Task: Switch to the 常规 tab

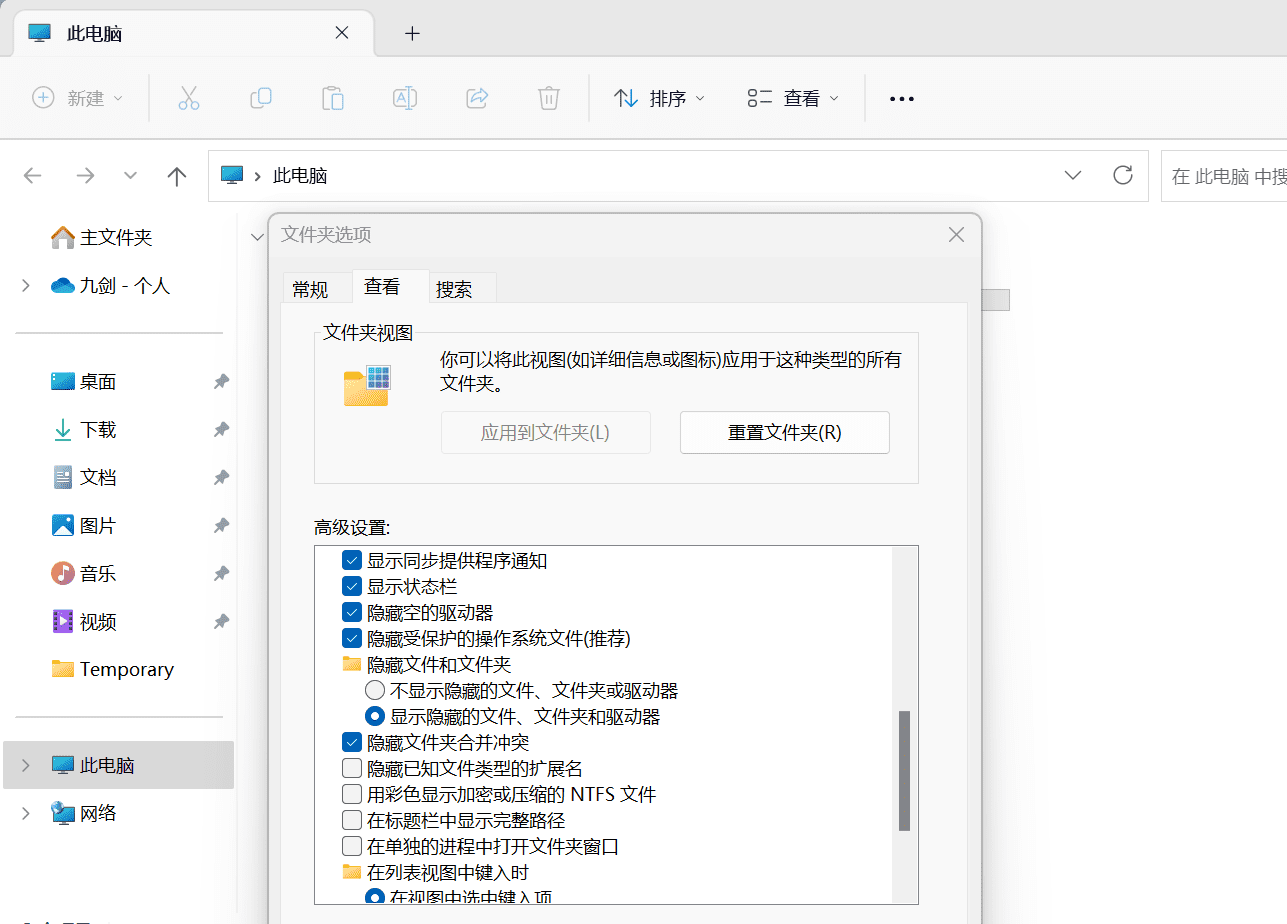Action: 309,288
